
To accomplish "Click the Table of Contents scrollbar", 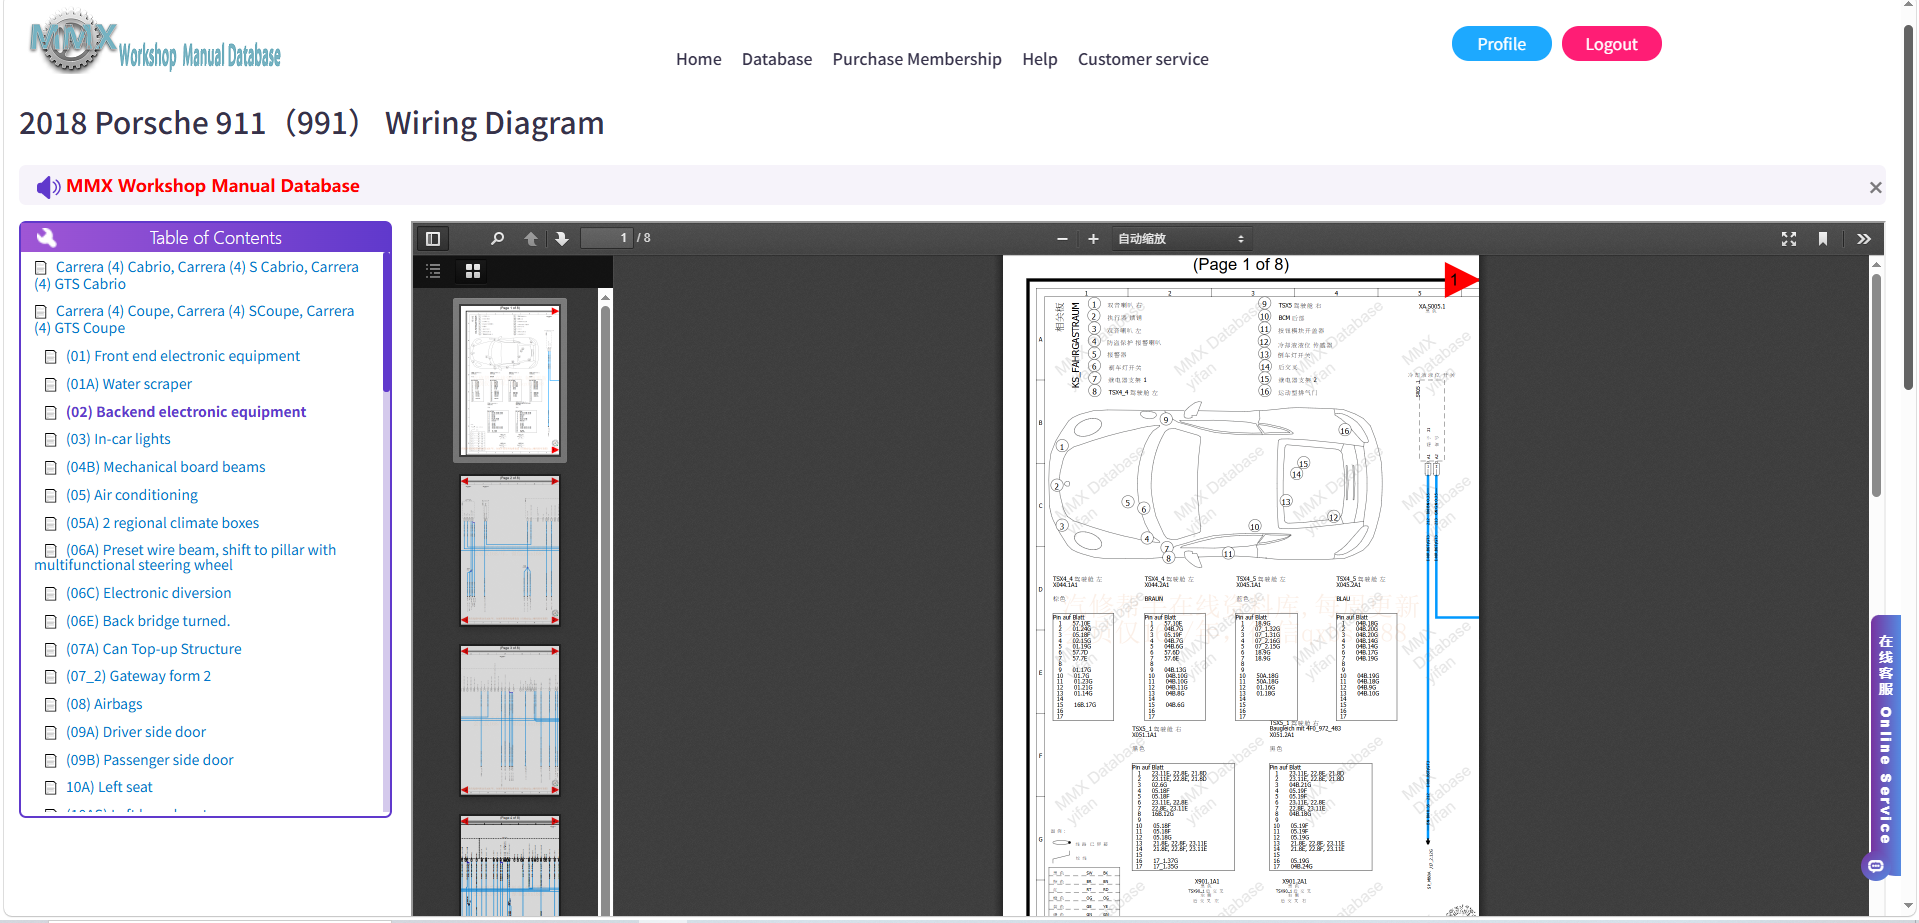I will coord(387,322).
